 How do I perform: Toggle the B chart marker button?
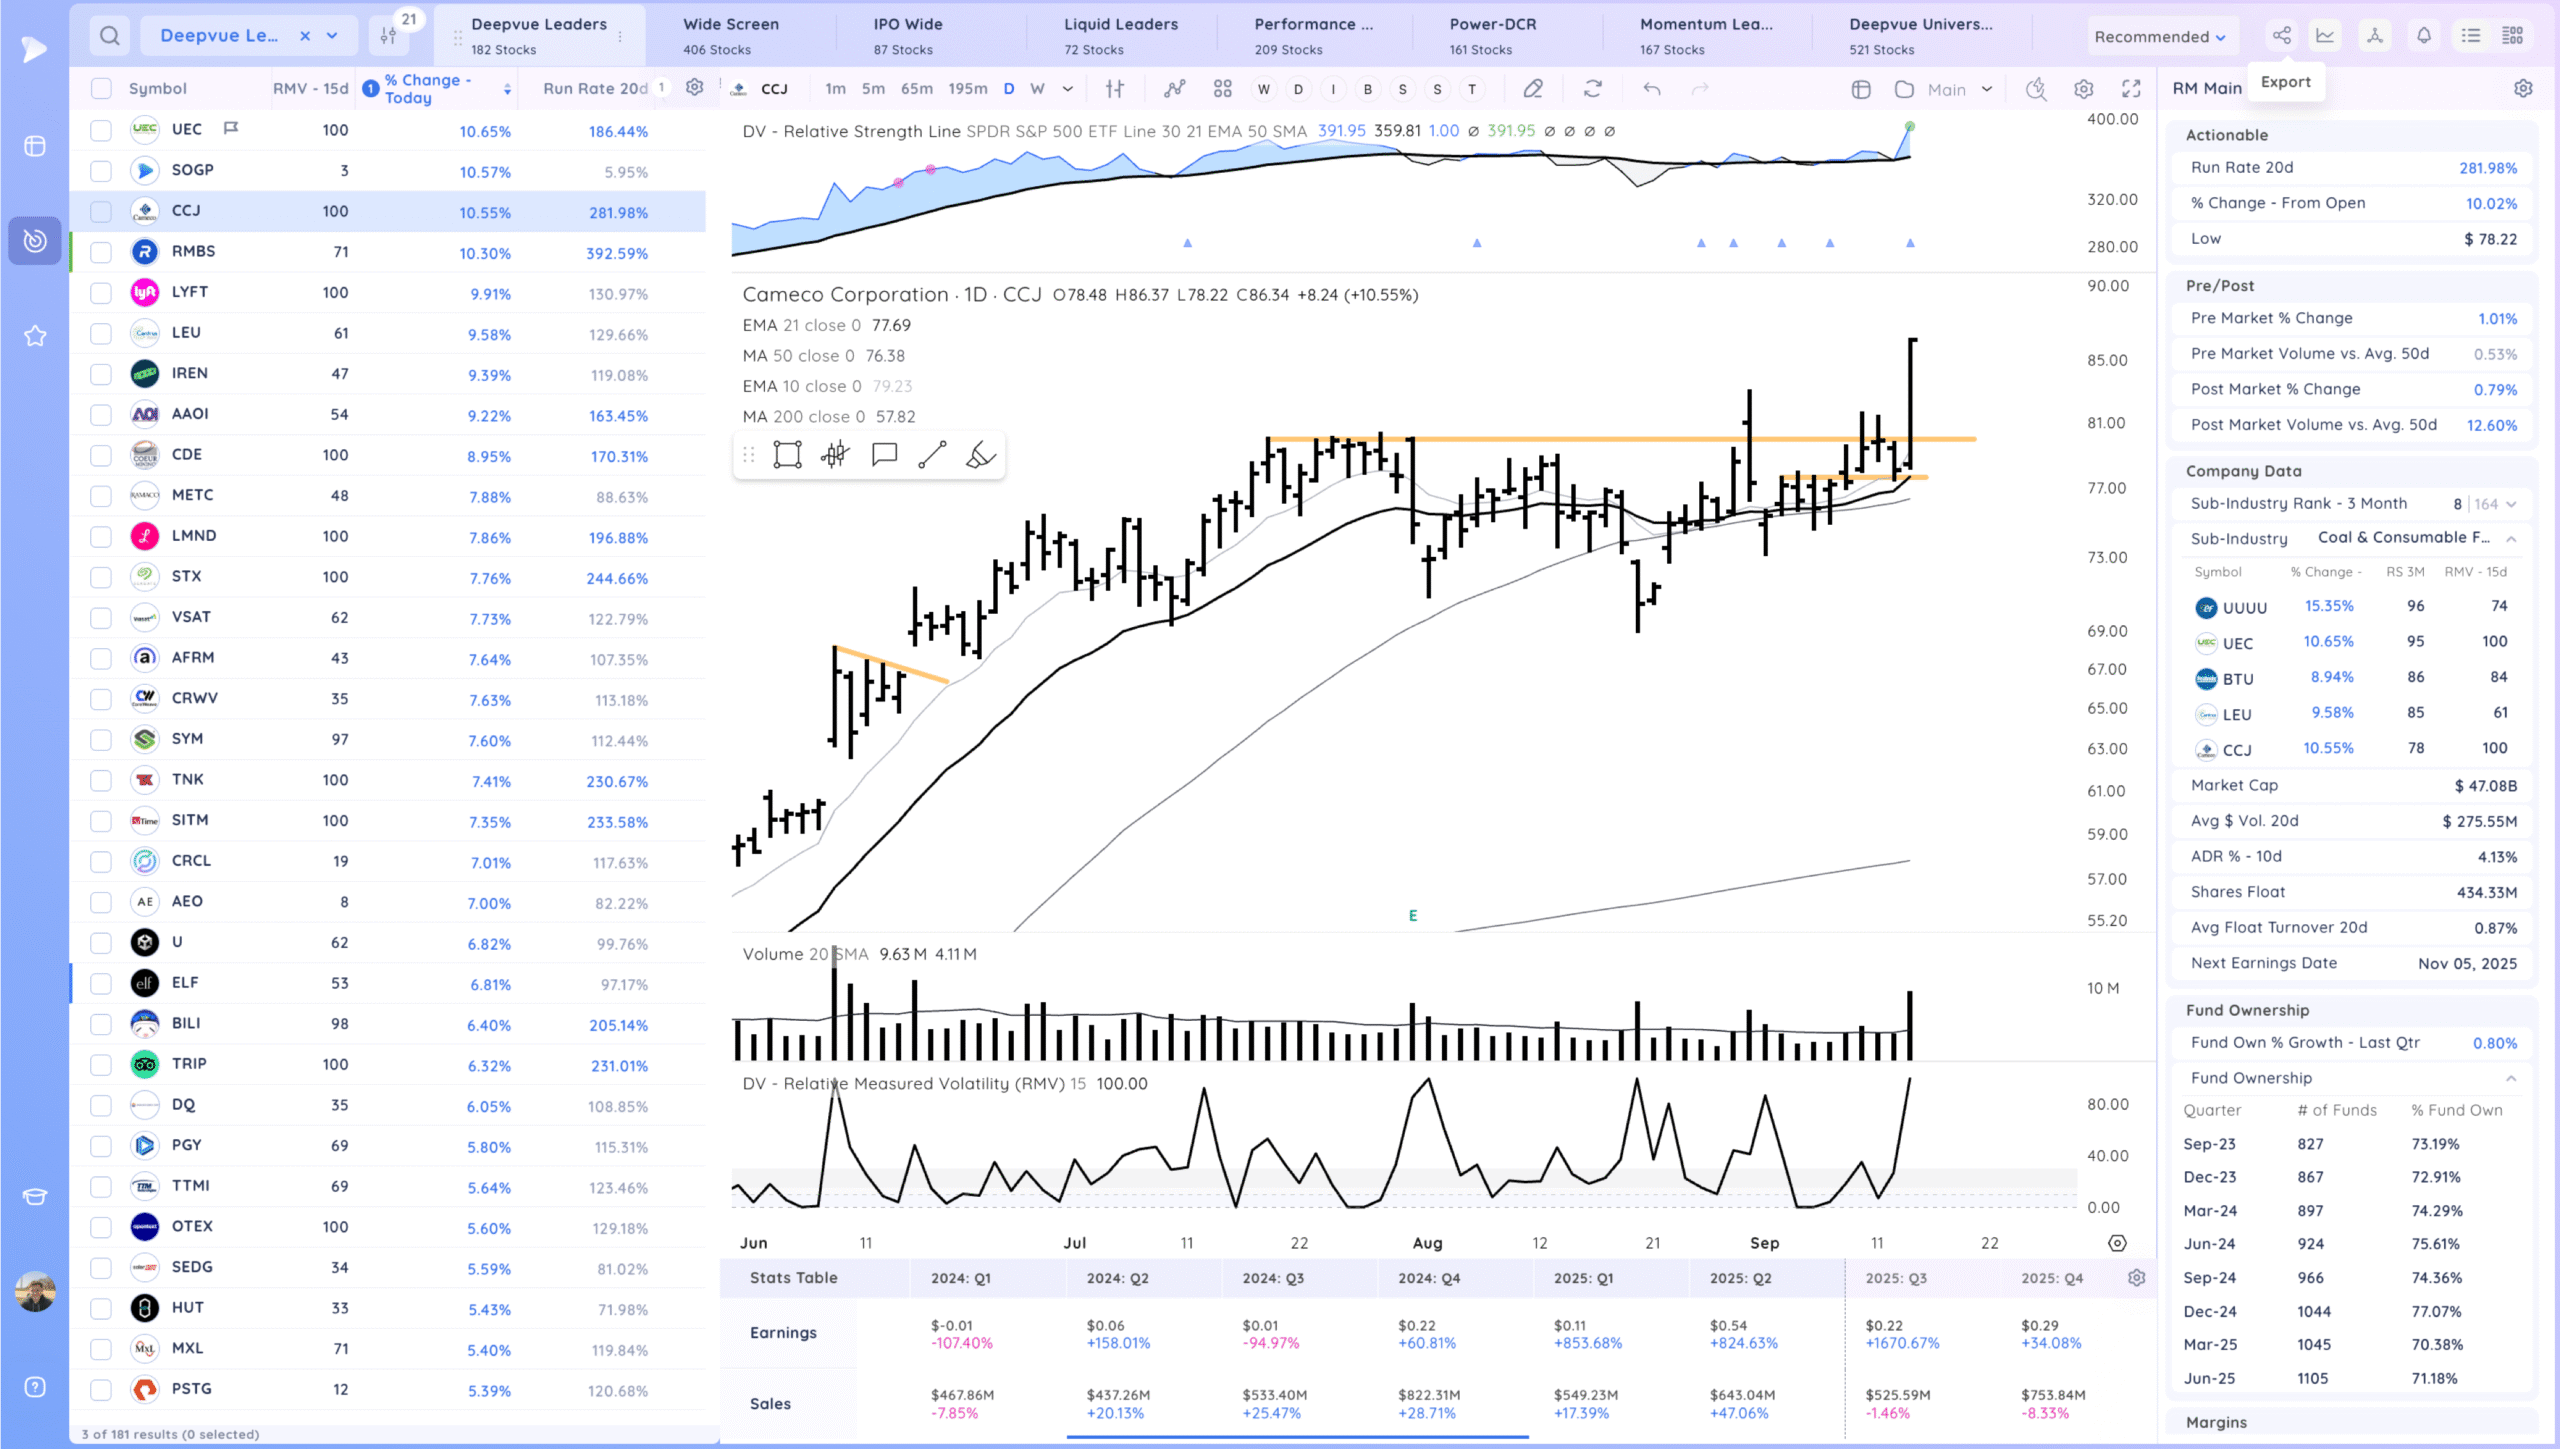click(1368, 89)
